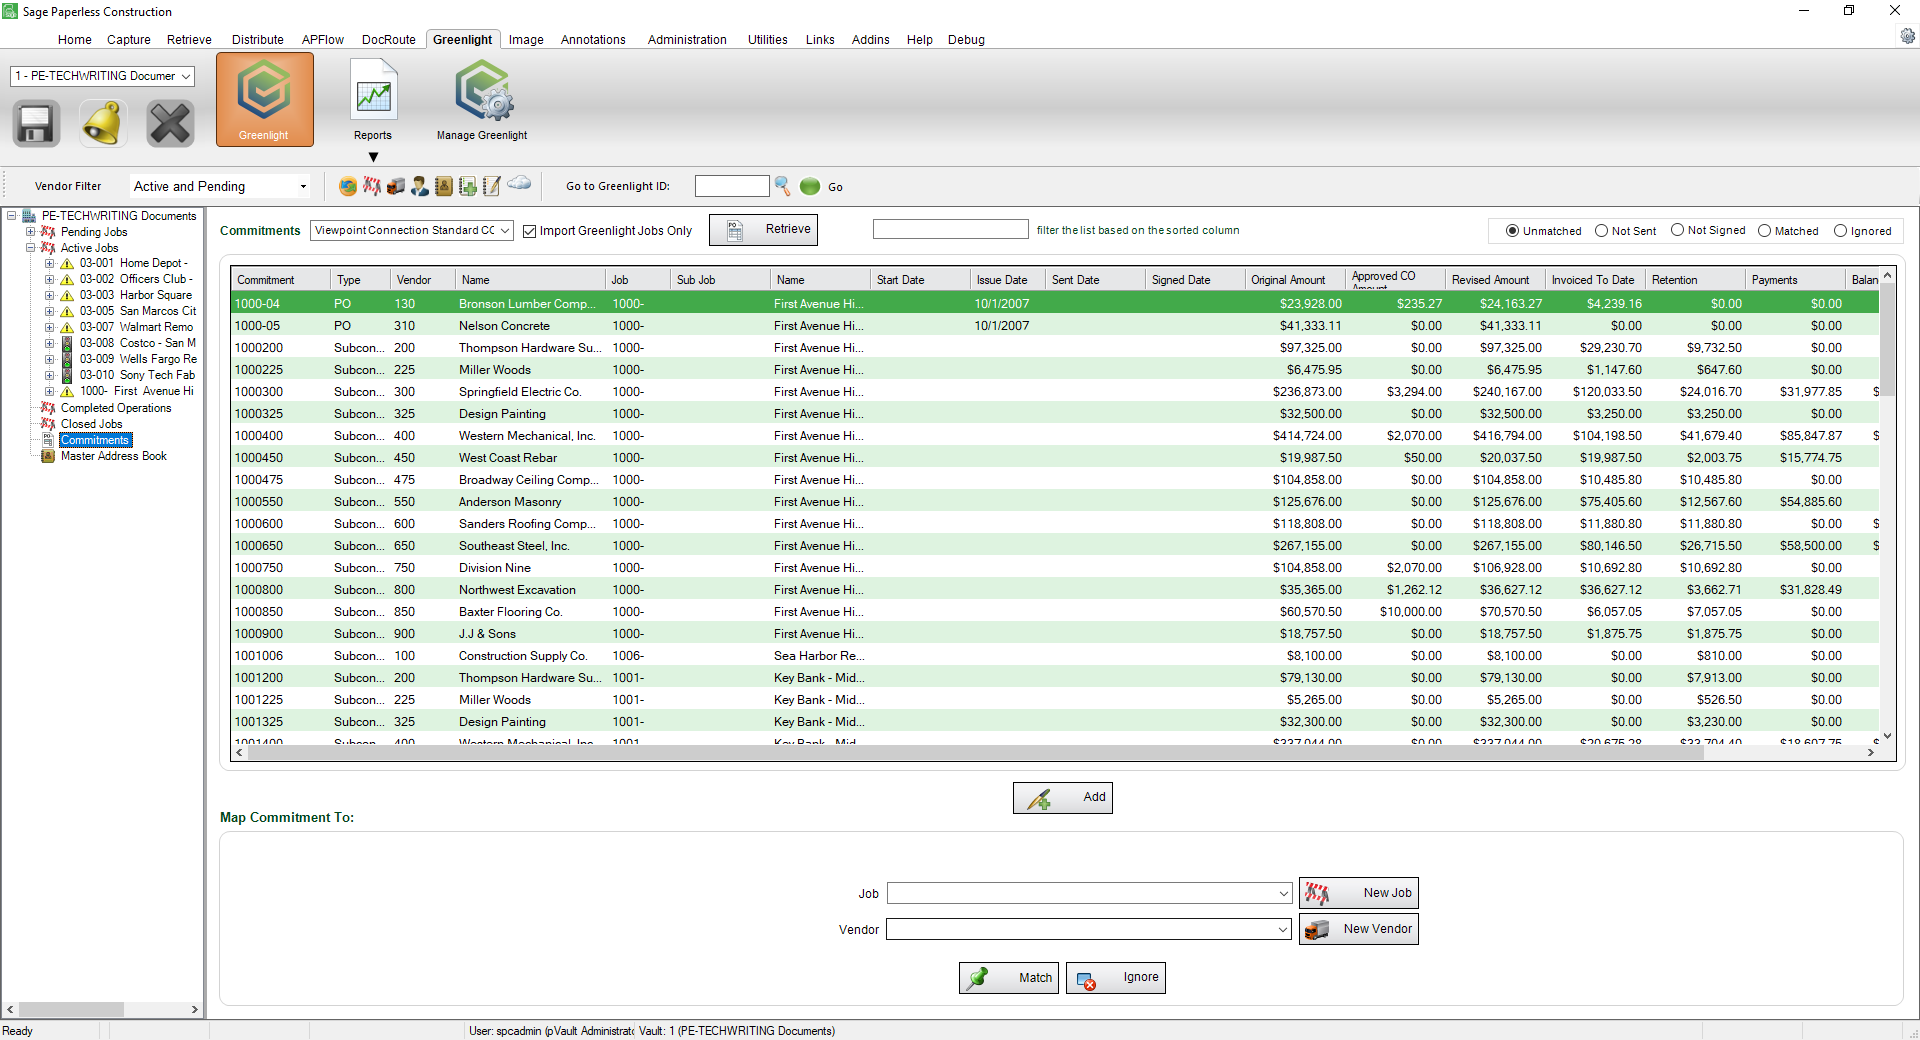1920x1040 pixels.
Task: Click the commitments table horizontal scrollbar
Action: [x=975, y=753]
